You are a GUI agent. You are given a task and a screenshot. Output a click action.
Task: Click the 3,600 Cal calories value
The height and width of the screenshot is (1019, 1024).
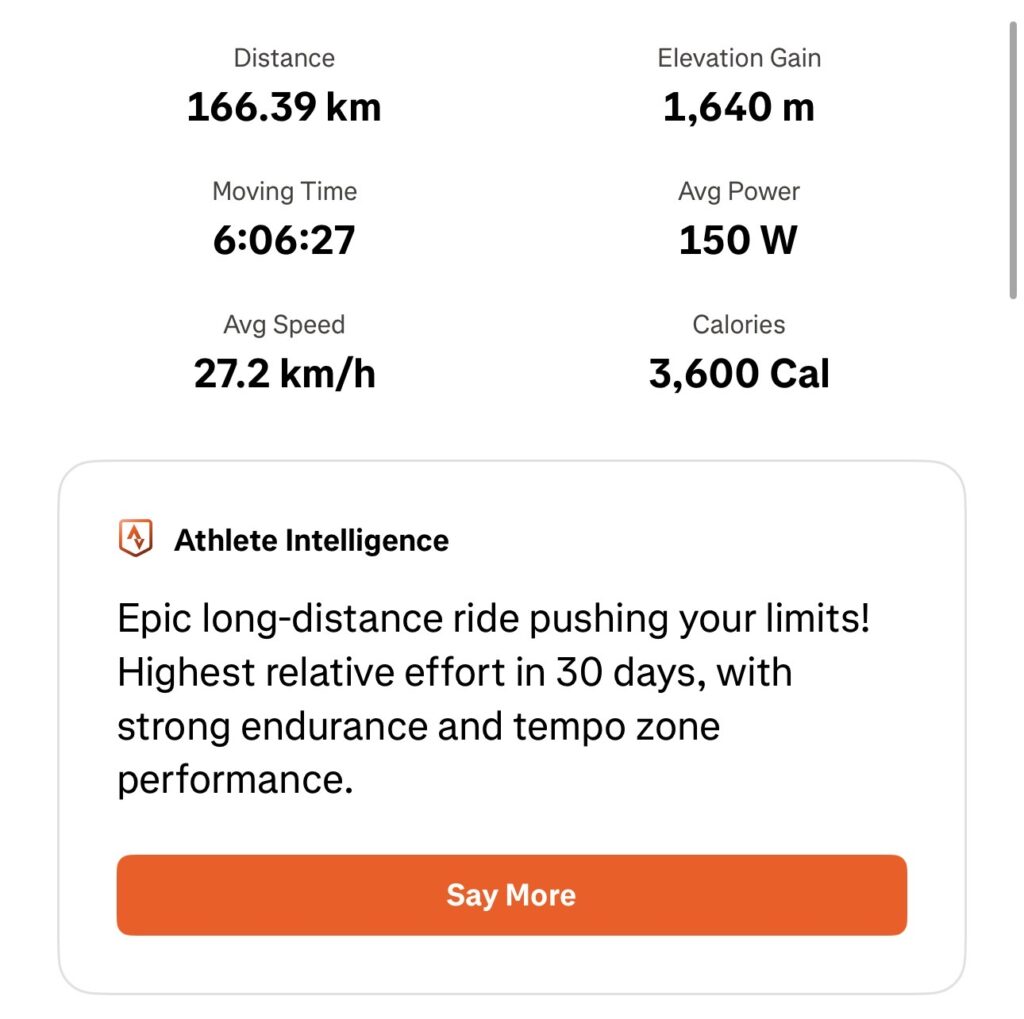(x=739, y=374)
